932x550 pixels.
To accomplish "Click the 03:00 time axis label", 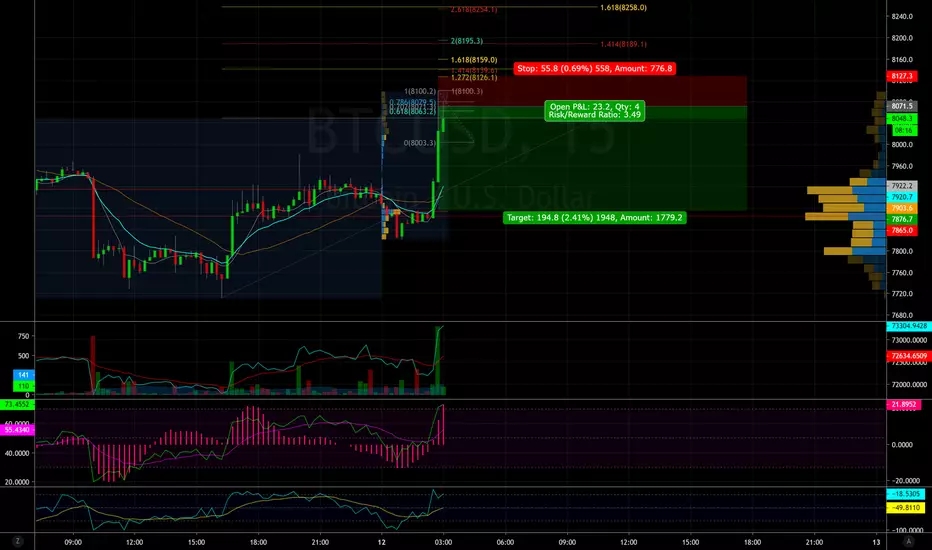I will click(x=443, y=542).
